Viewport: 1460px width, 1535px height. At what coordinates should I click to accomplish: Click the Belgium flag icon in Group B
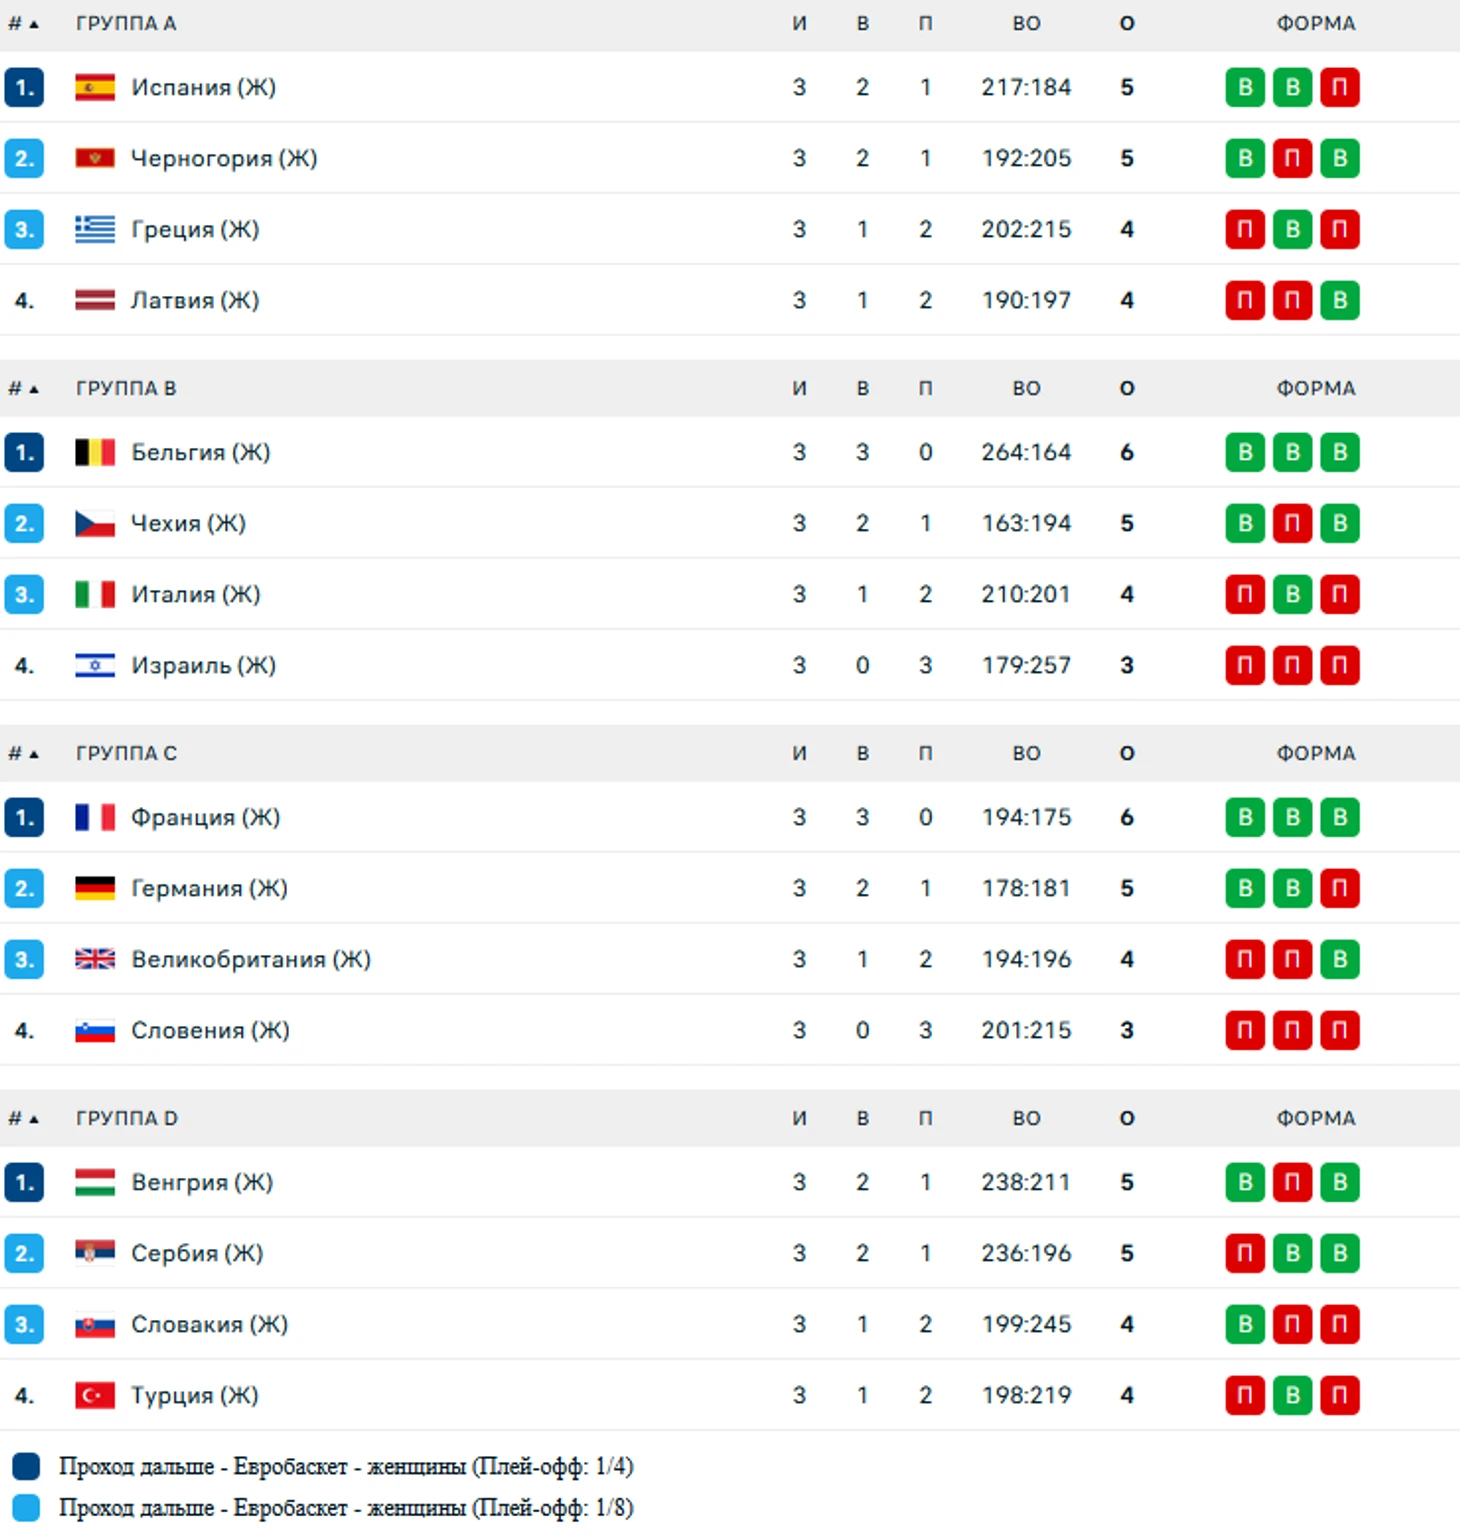(x=95, y=452)
